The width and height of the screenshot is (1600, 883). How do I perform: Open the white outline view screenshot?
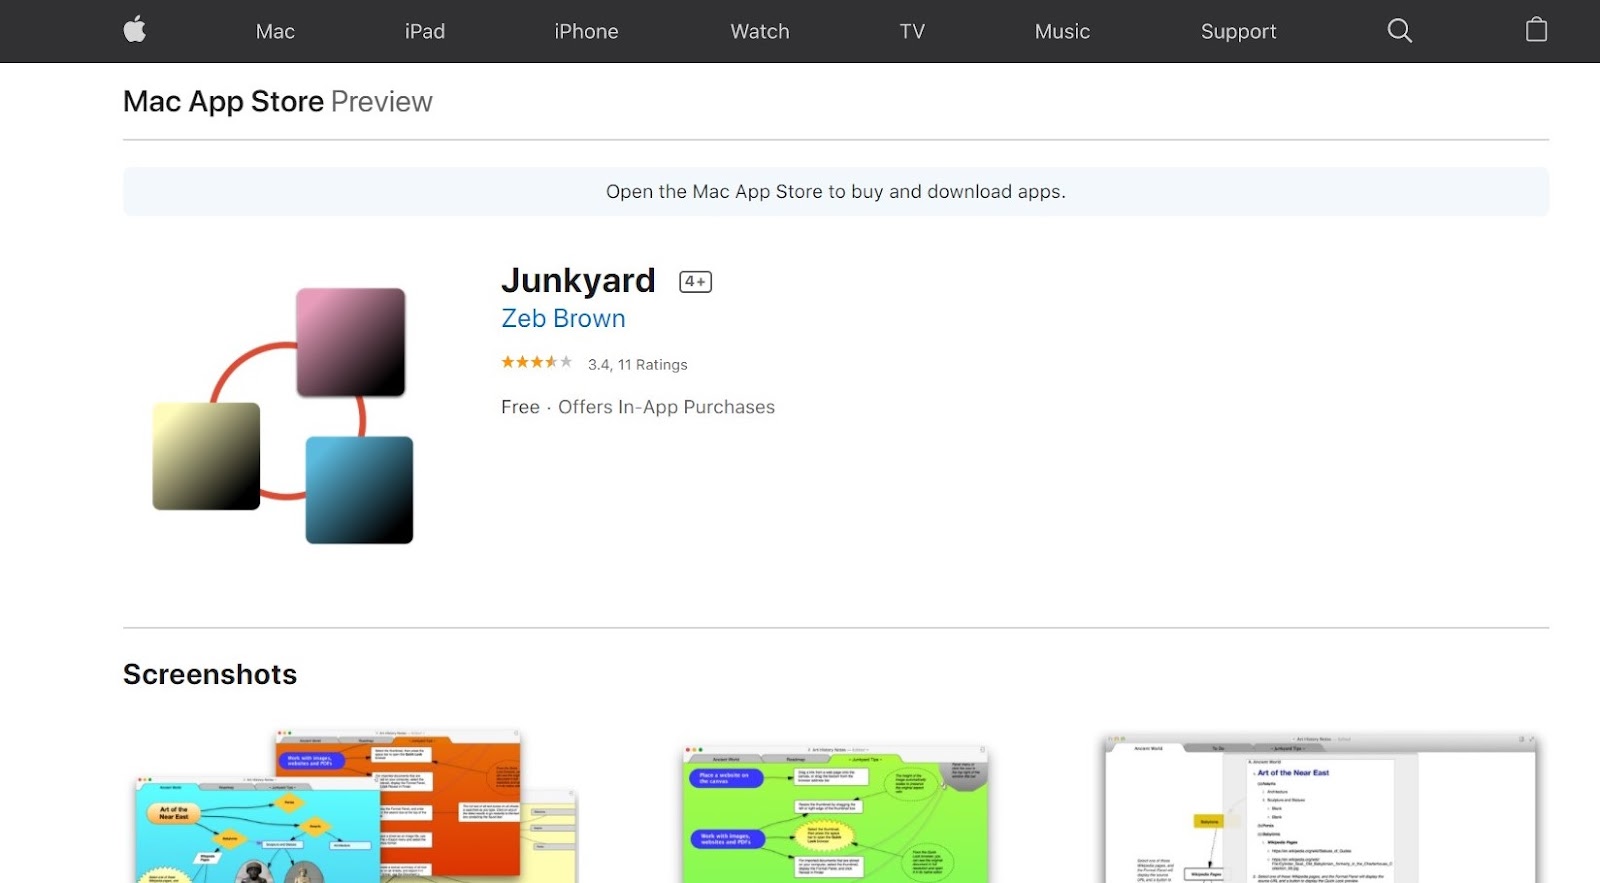tap(1320, 809)
